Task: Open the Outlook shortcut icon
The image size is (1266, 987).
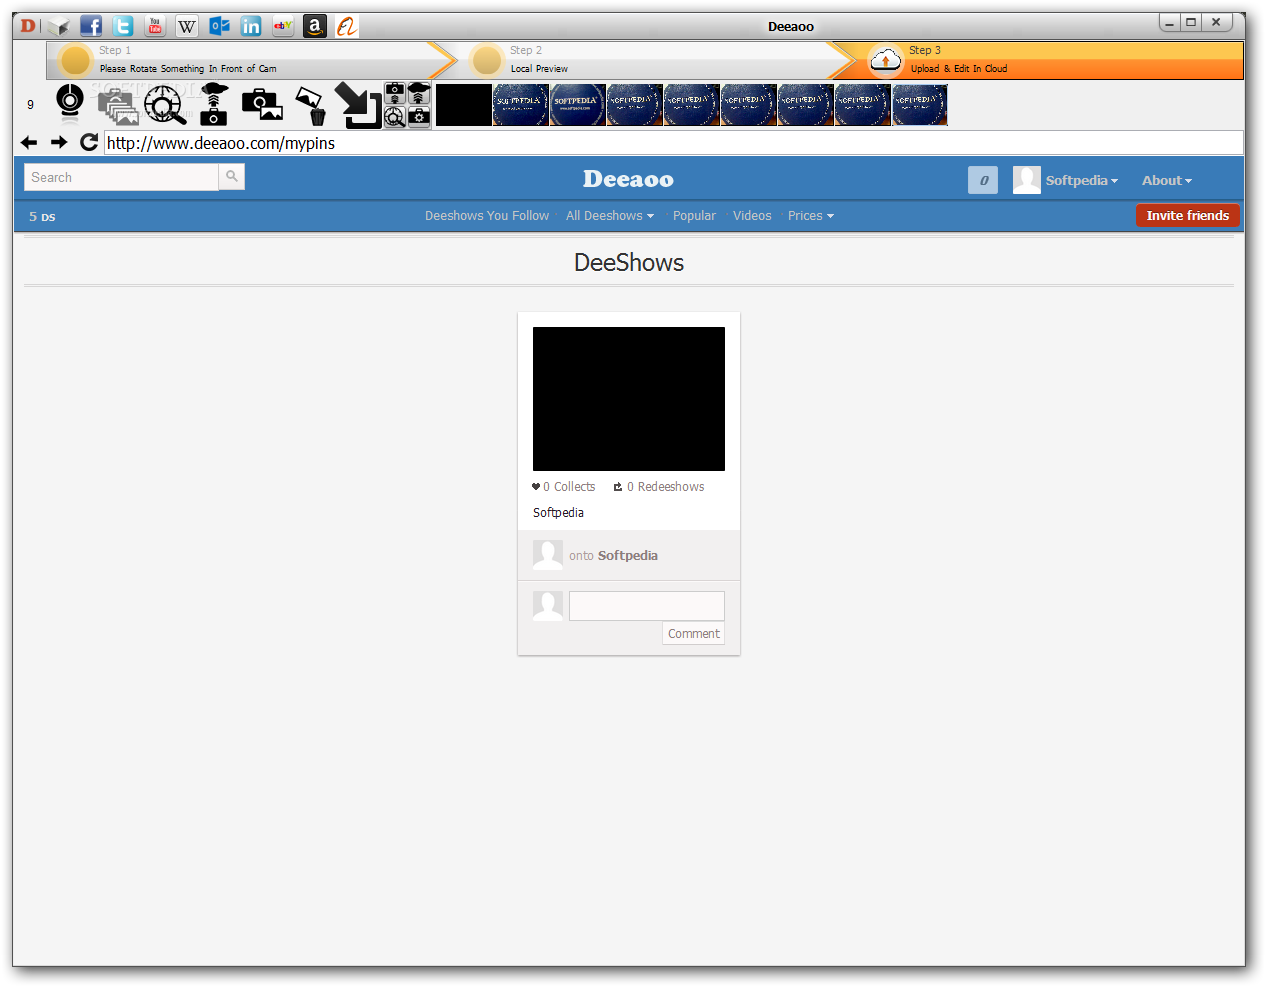Action: (x=219, y=26)
